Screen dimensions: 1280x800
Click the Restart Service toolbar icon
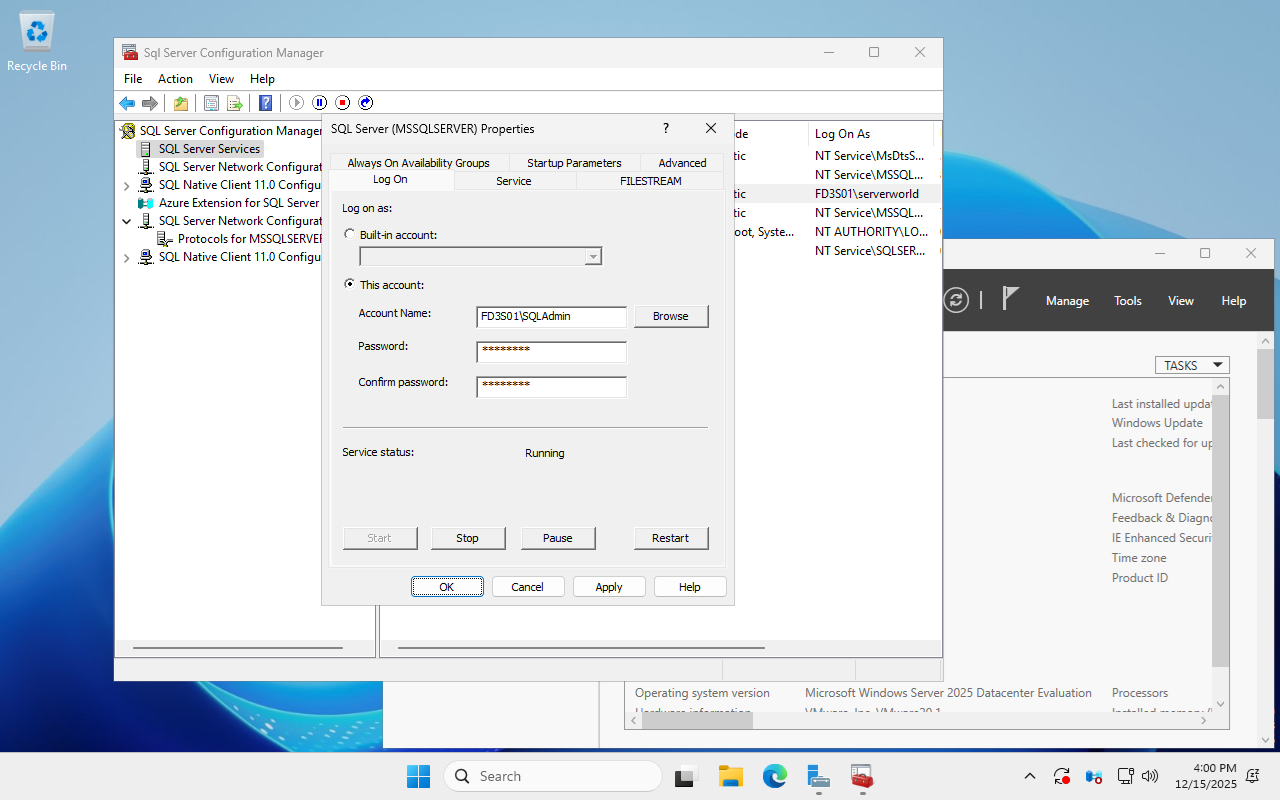(x=366, y=103)
